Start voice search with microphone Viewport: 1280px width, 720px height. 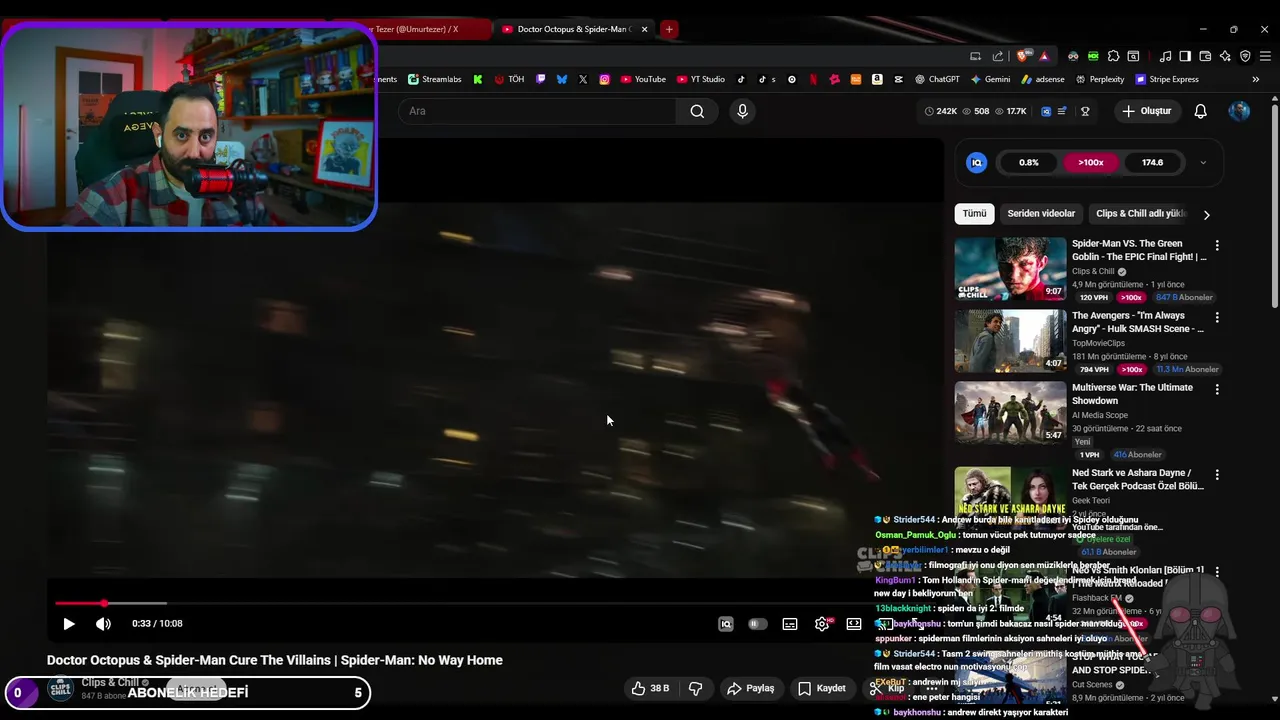point(742,111)
